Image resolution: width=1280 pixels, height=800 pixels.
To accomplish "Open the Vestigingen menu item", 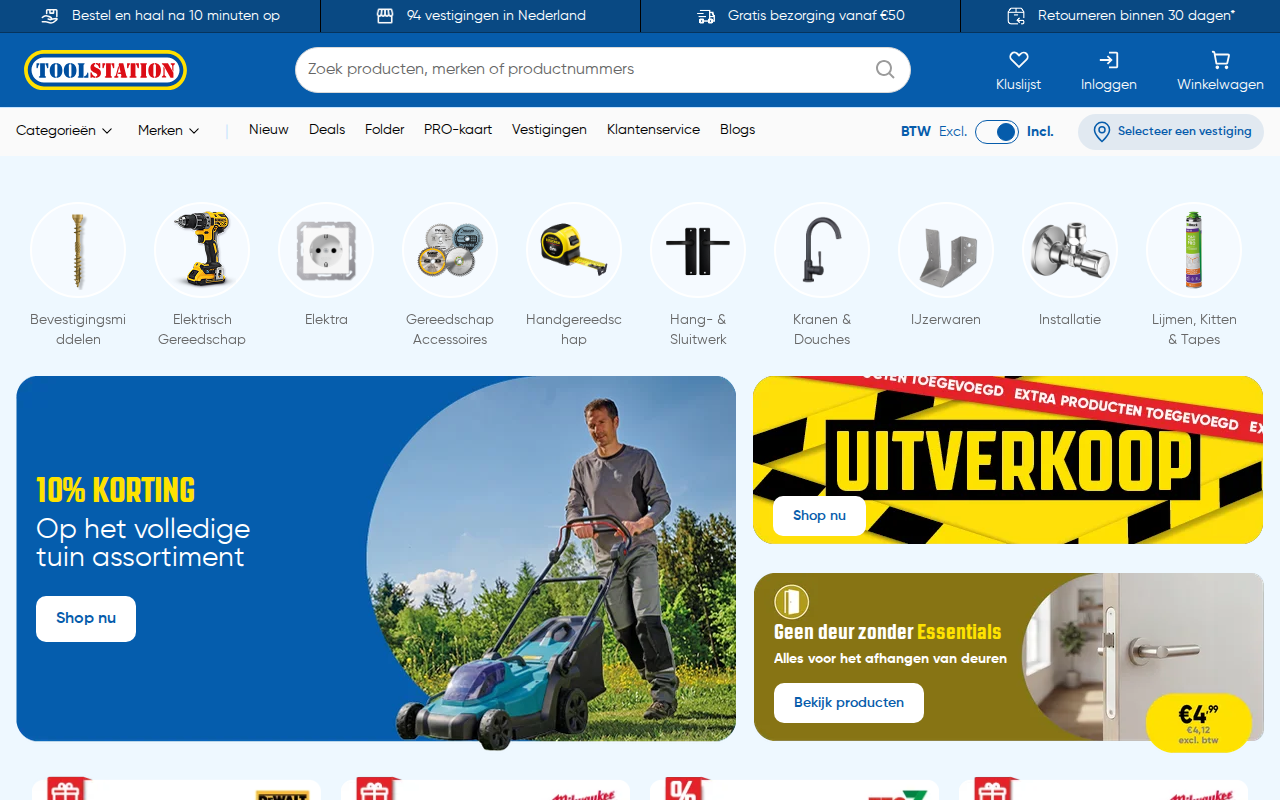I will coord(549,130).
